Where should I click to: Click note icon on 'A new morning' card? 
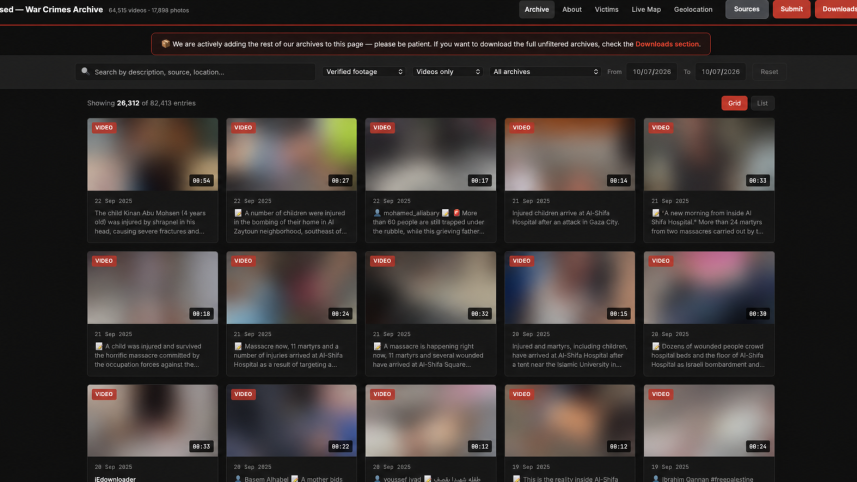click(655, 213)
